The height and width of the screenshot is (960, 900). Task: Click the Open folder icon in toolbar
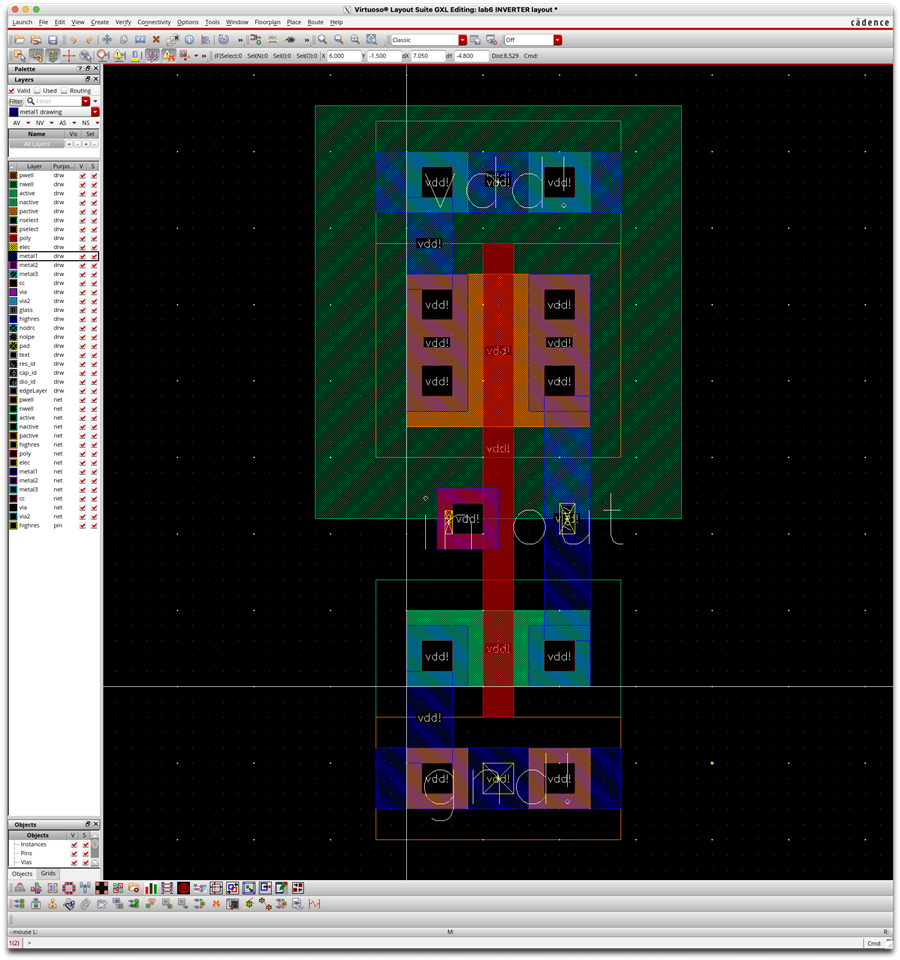point(21,40)
